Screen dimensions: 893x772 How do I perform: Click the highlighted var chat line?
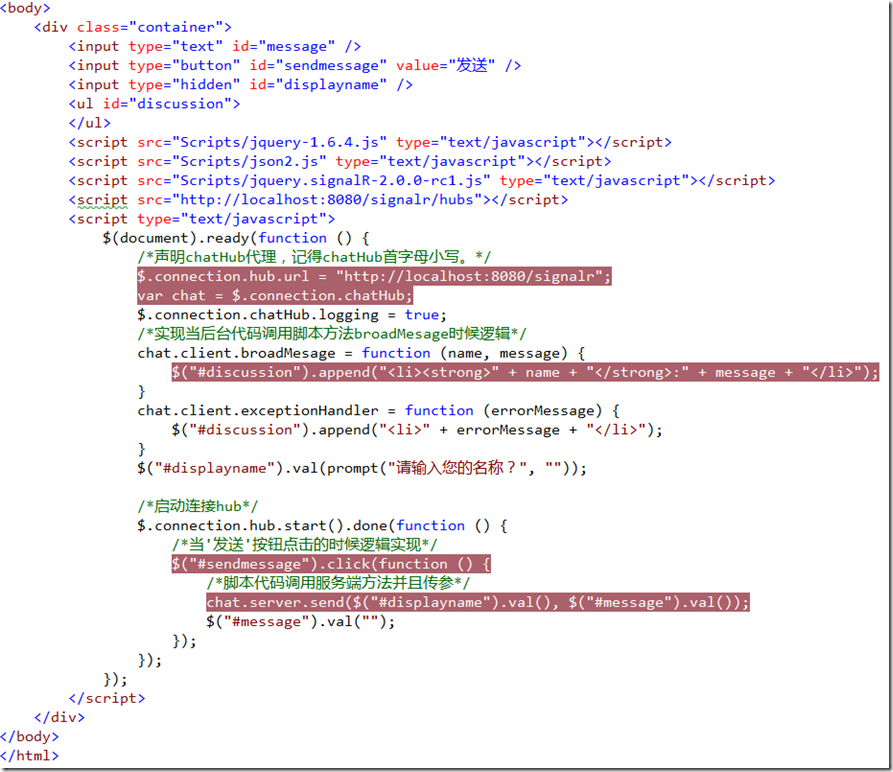[275, 295]
